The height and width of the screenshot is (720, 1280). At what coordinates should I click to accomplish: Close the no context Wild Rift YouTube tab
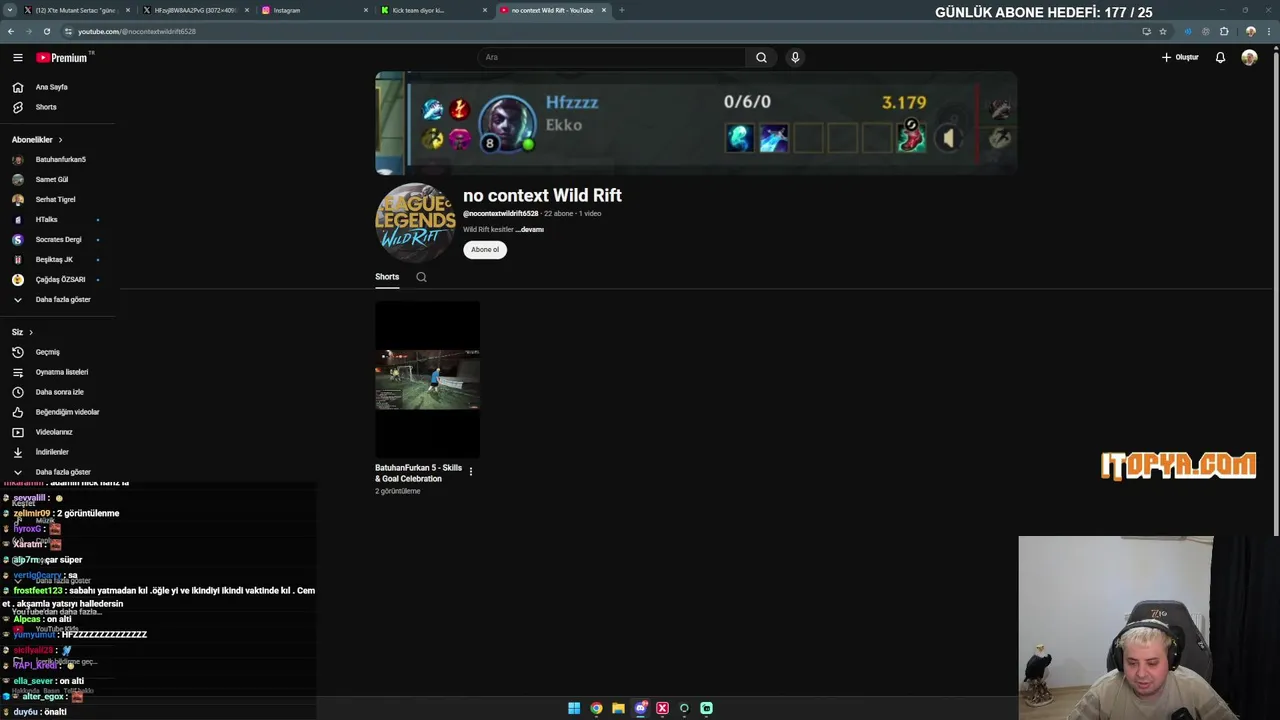pyautogui.click(x=604, y=10)
